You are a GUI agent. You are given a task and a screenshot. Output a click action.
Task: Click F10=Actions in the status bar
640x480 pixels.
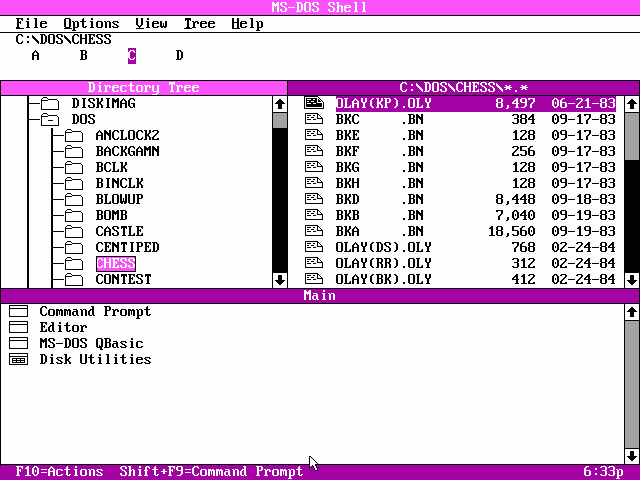coord(60,472)
